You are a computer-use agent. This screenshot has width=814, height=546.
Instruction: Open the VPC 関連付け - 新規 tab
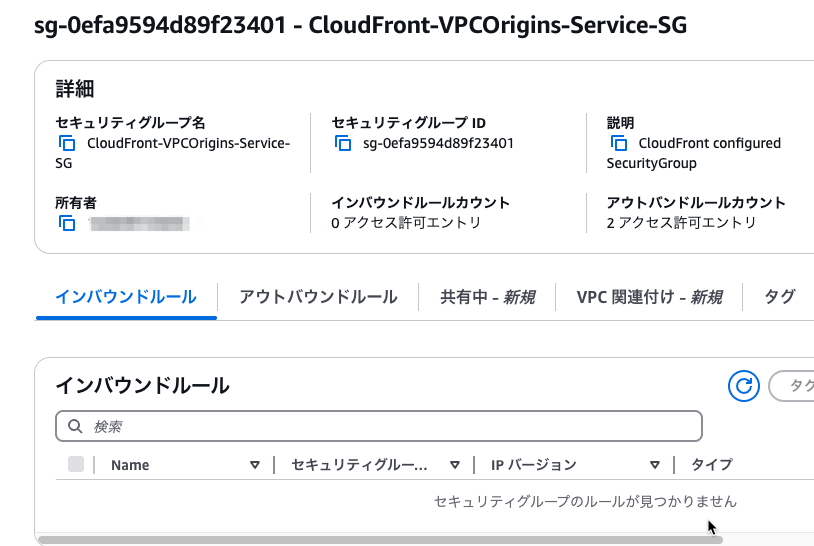(x=649, y=297)
